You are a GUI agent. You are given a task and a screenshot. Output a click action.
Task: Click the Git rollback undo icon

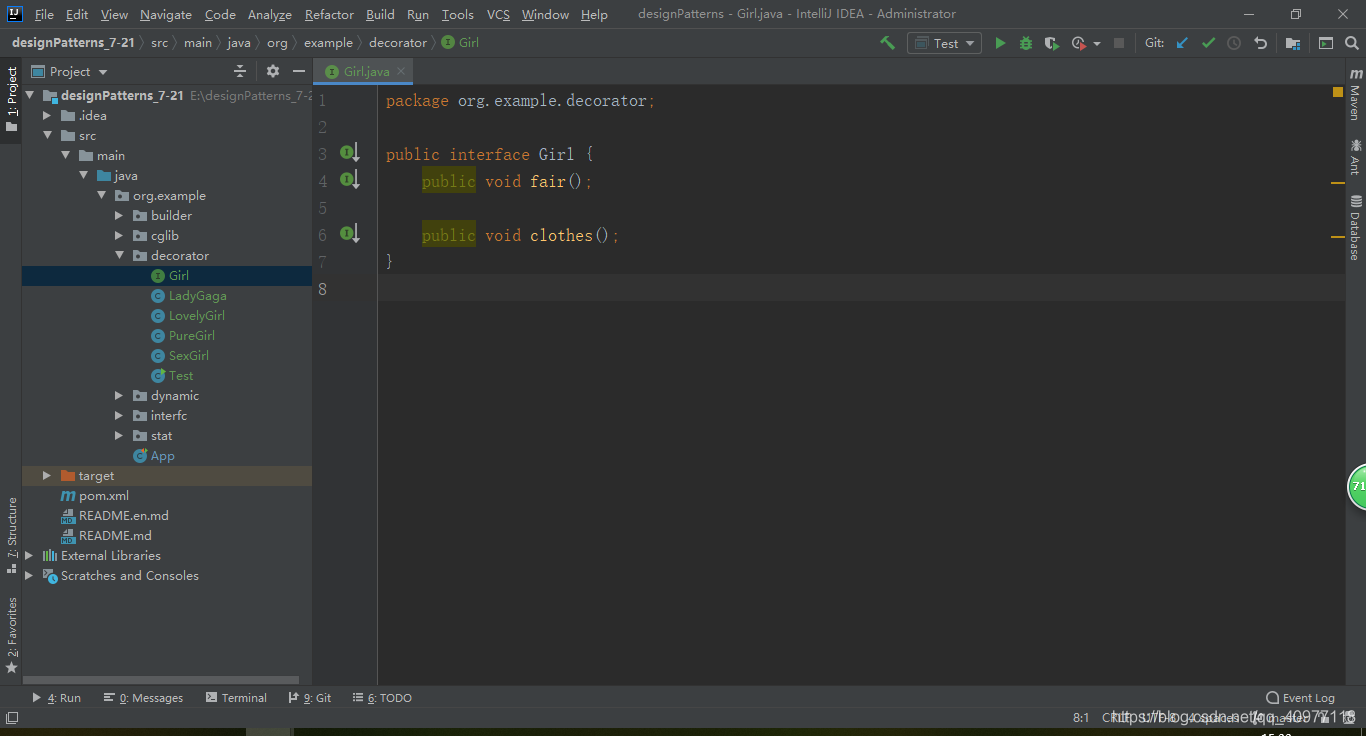click(1260, 43)
